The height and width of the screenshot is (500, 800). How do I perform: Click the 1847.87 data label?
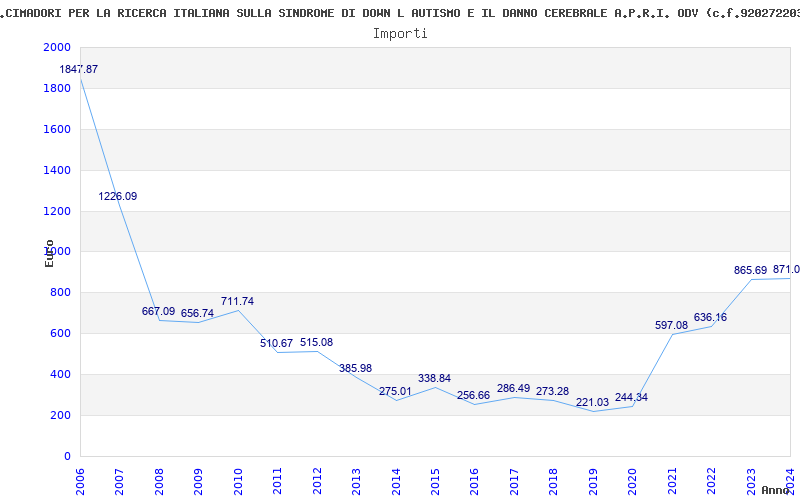79,69
